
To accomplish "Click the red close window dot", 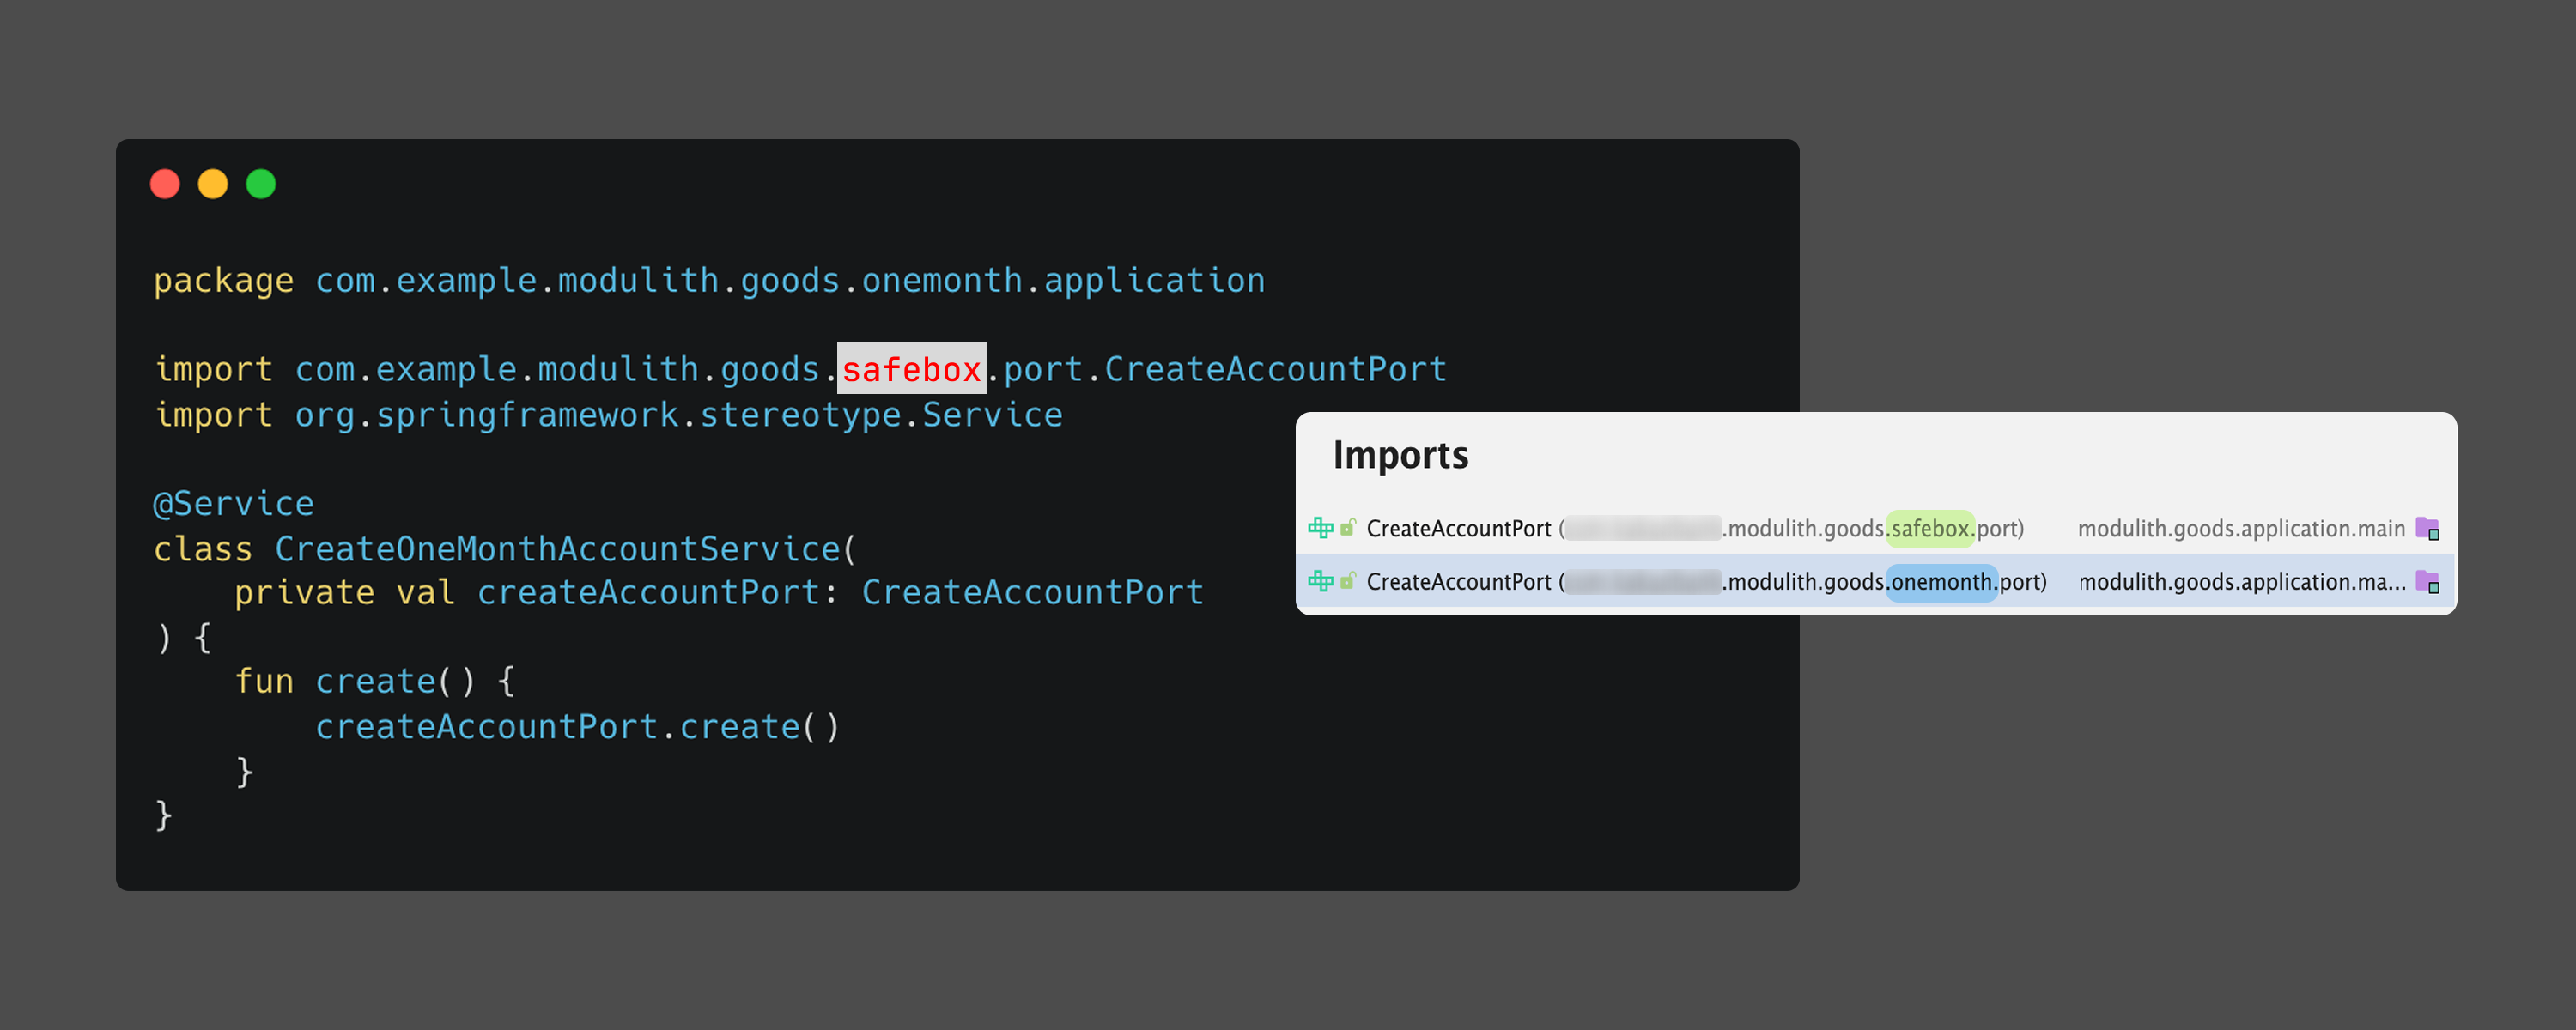I will (x=165, y=184).
